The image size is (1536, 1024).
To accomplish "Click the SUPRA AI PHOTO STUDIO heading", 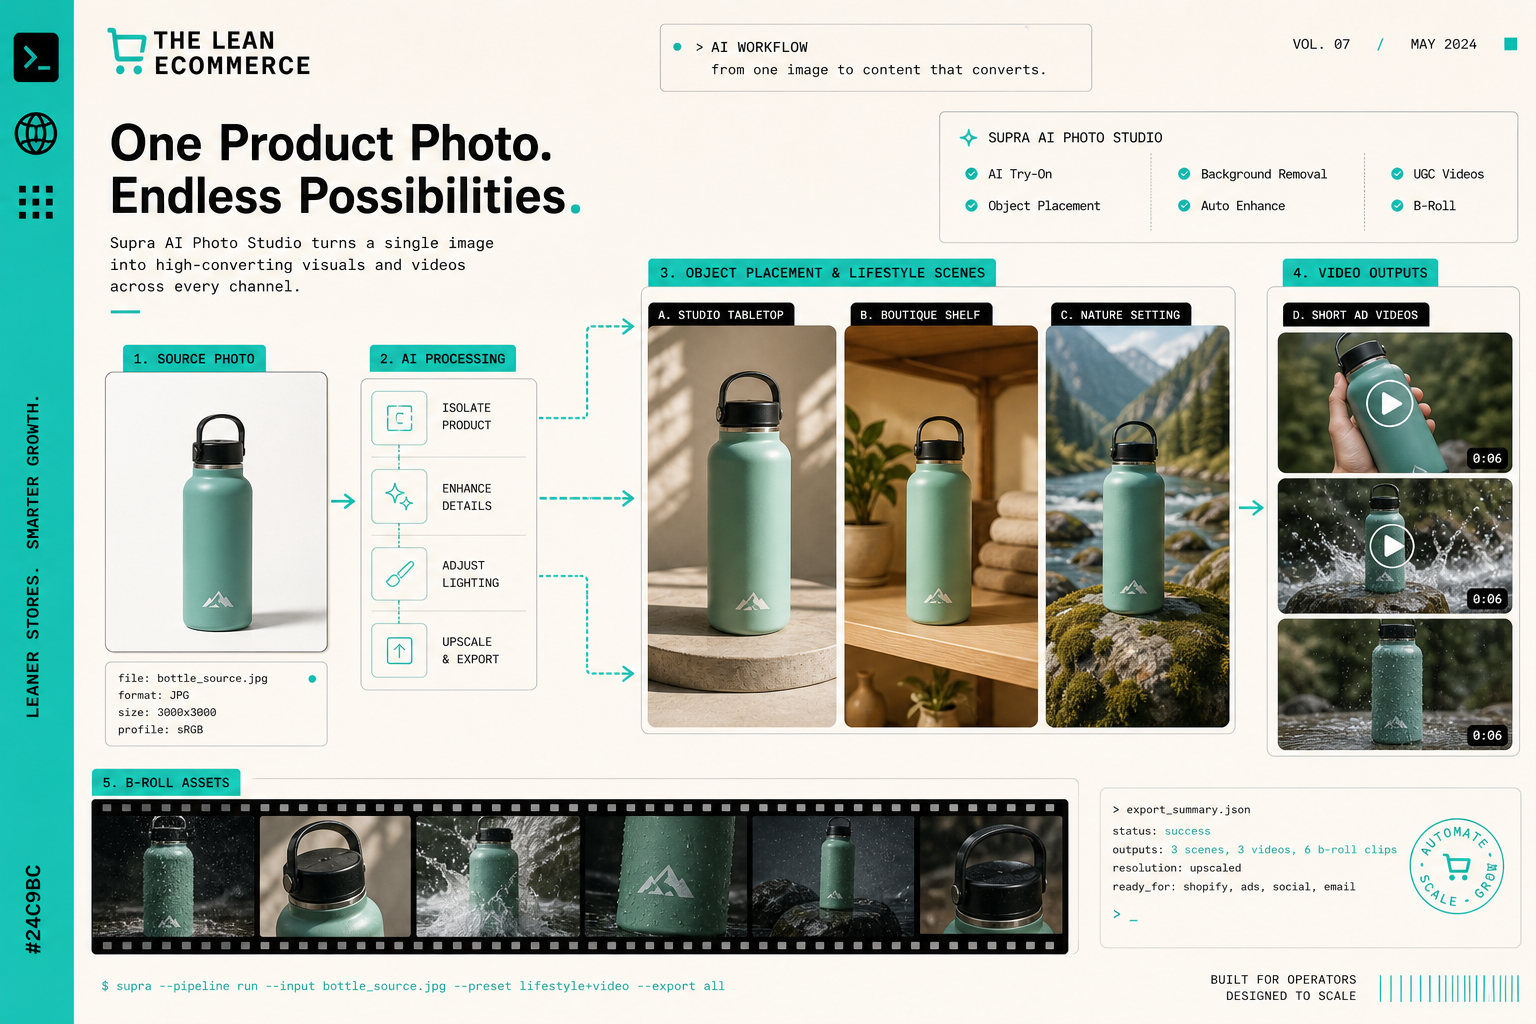I will tap(1075, 138).
